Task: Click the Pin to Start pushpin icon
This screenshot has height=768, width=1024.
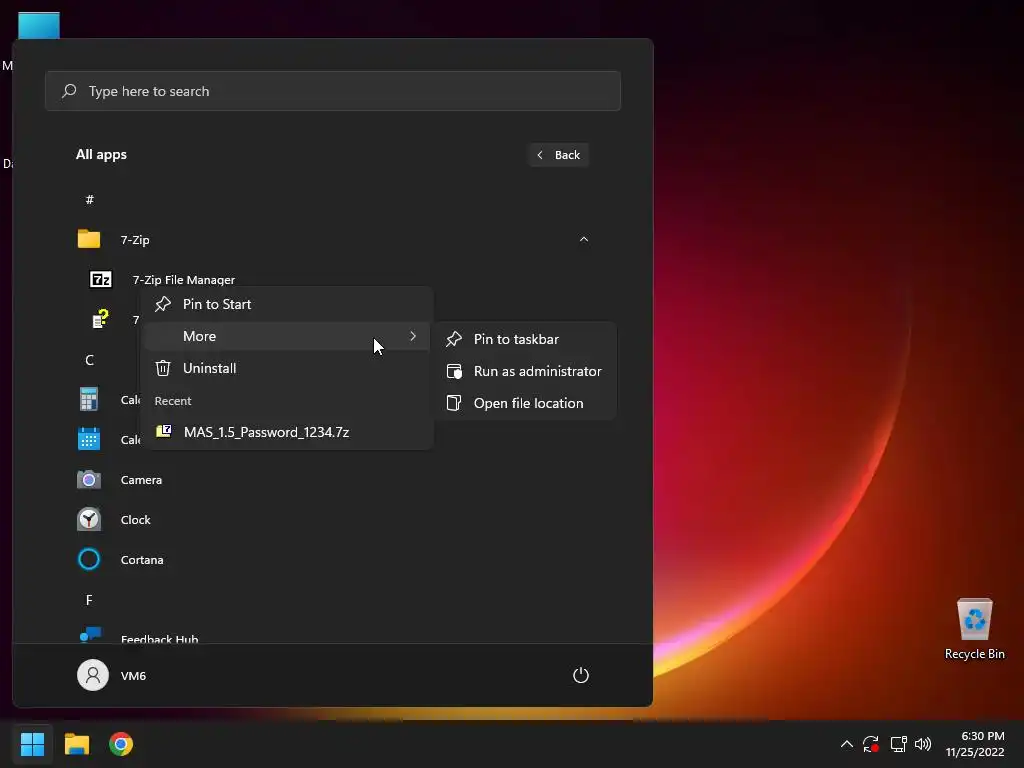Action: pyautogui.click(x=163, y=304)
